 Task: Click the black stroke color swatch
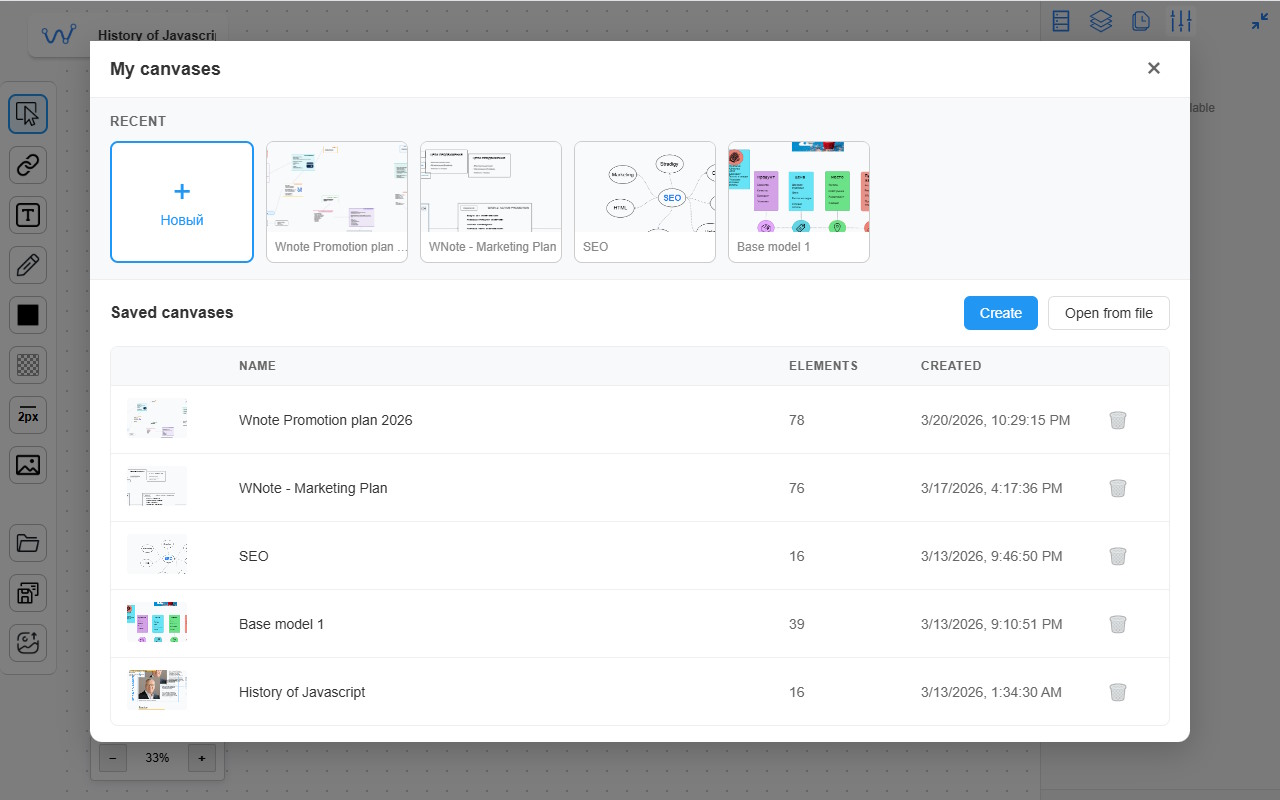click(x=28, y=315)
